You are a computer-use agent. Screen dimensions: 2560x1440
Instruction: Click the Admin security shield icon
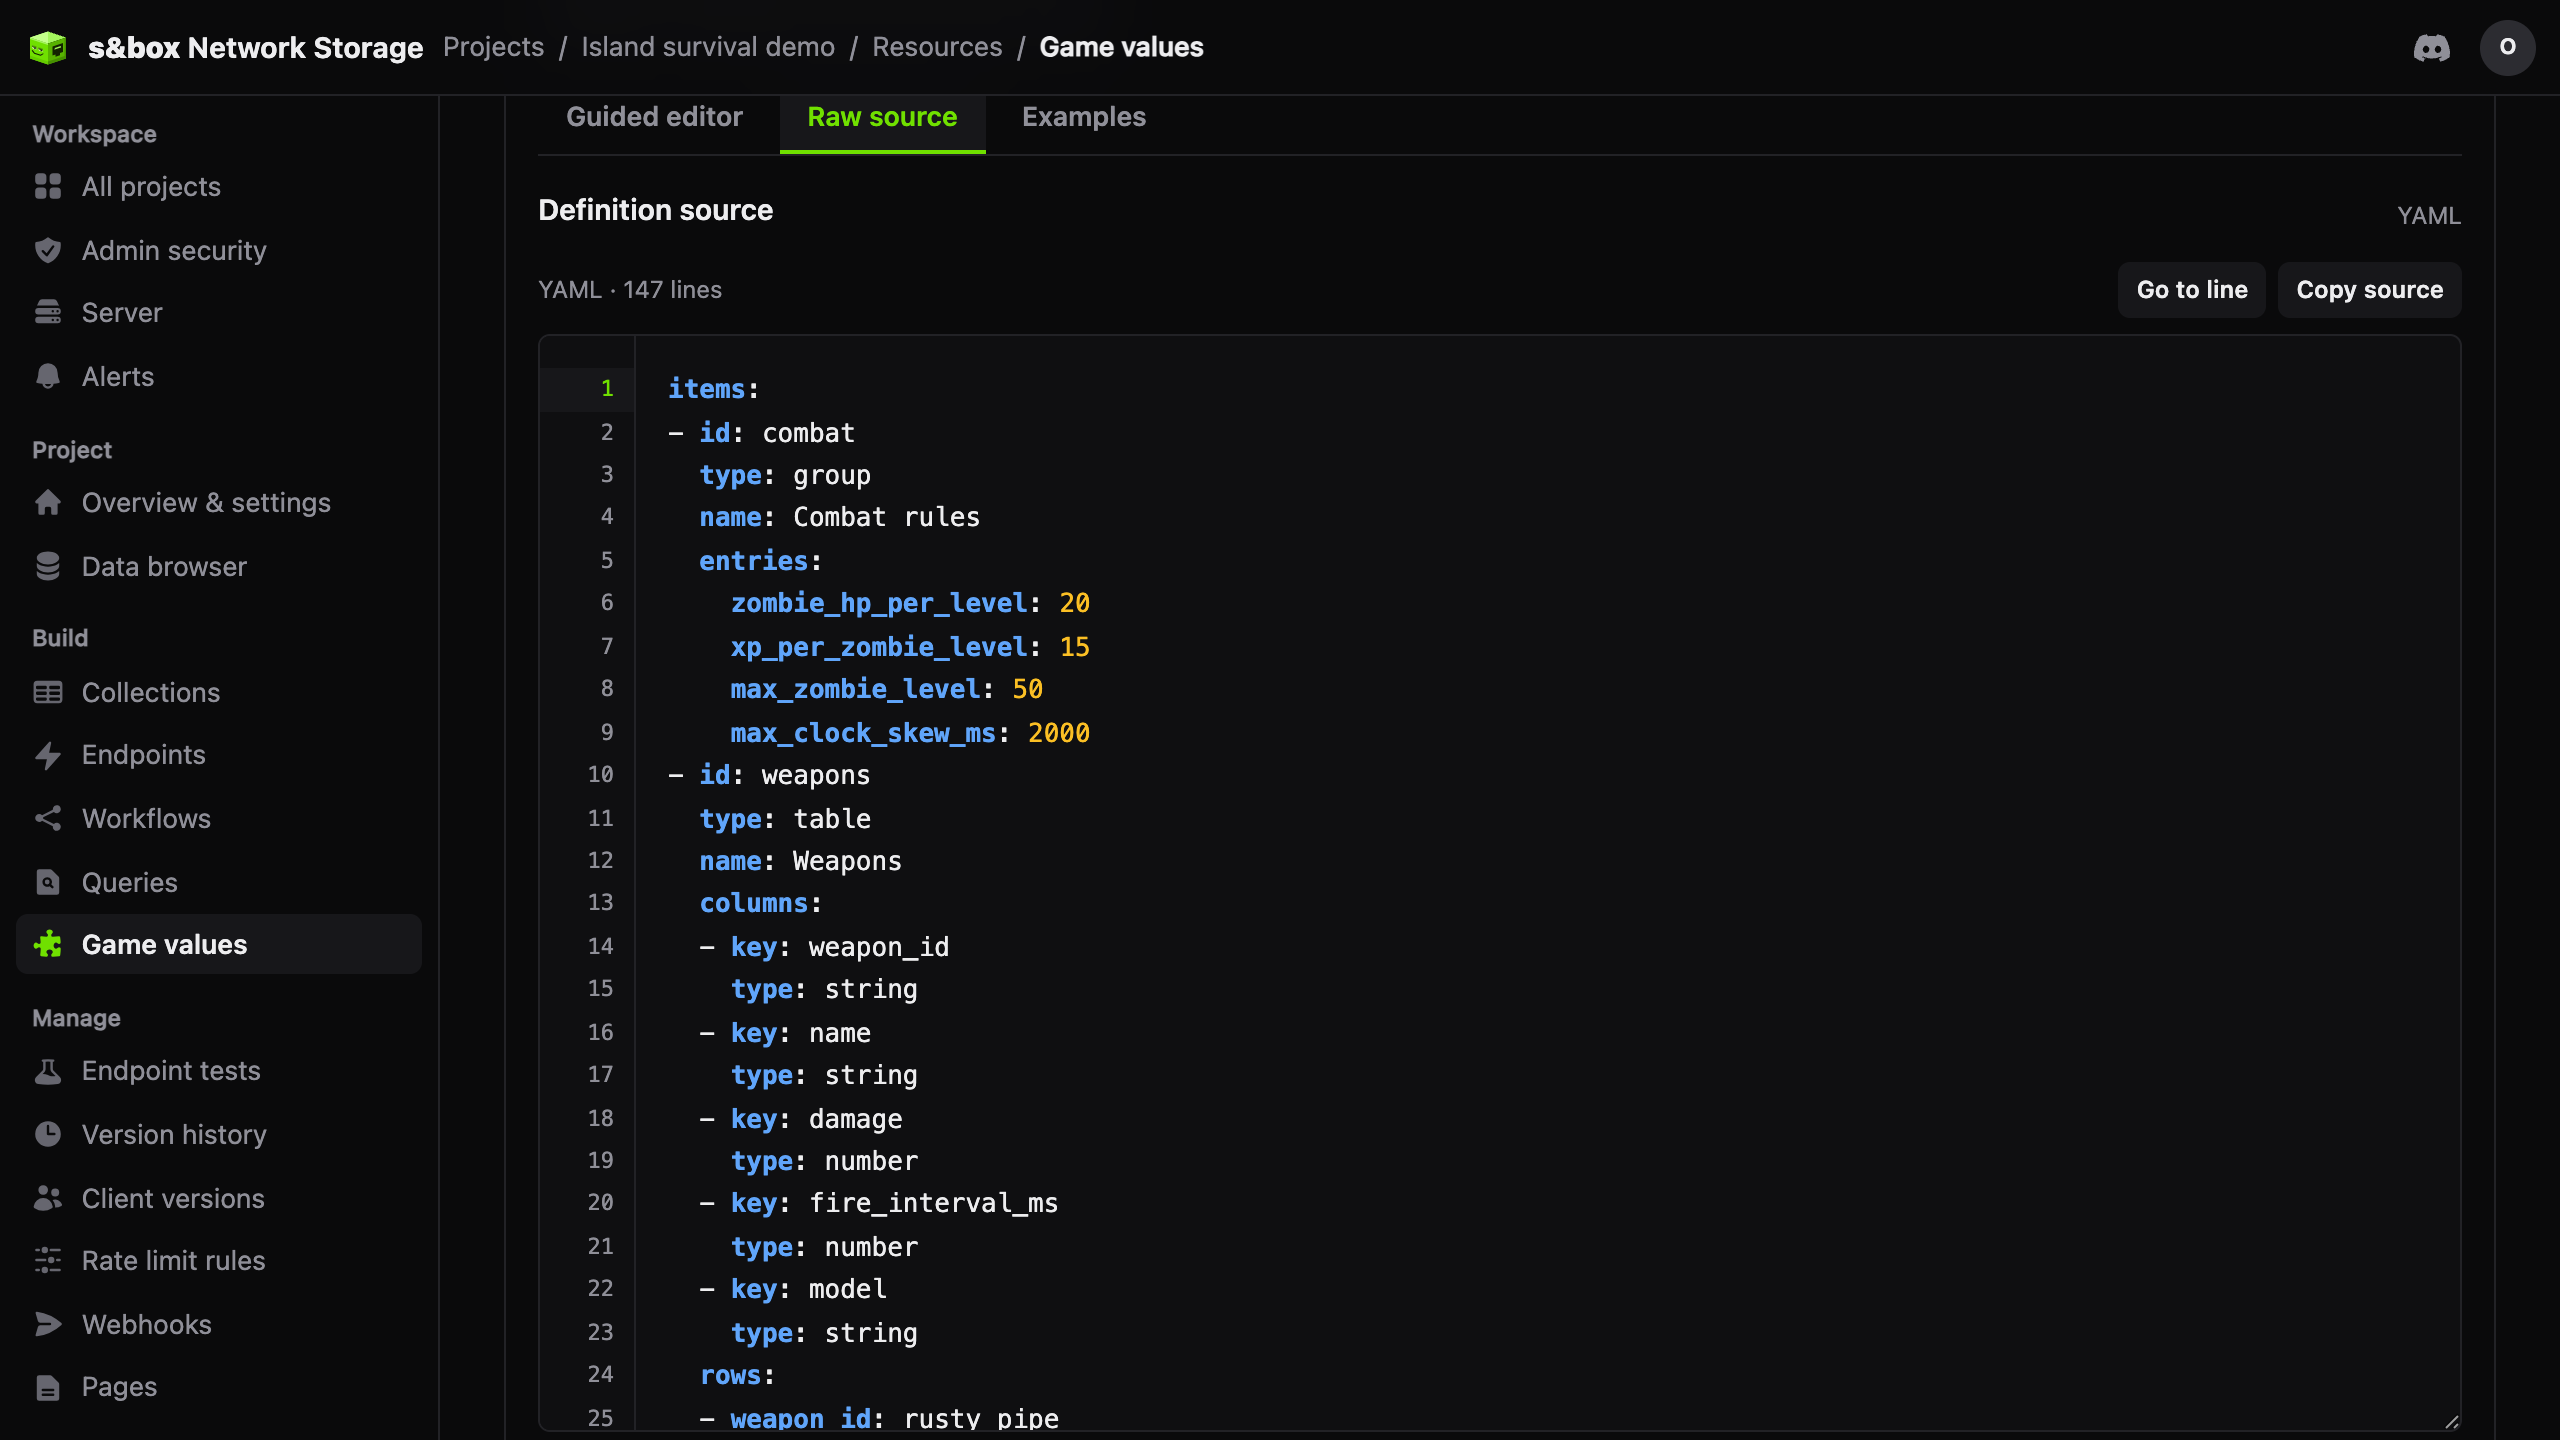coord(48,250)
